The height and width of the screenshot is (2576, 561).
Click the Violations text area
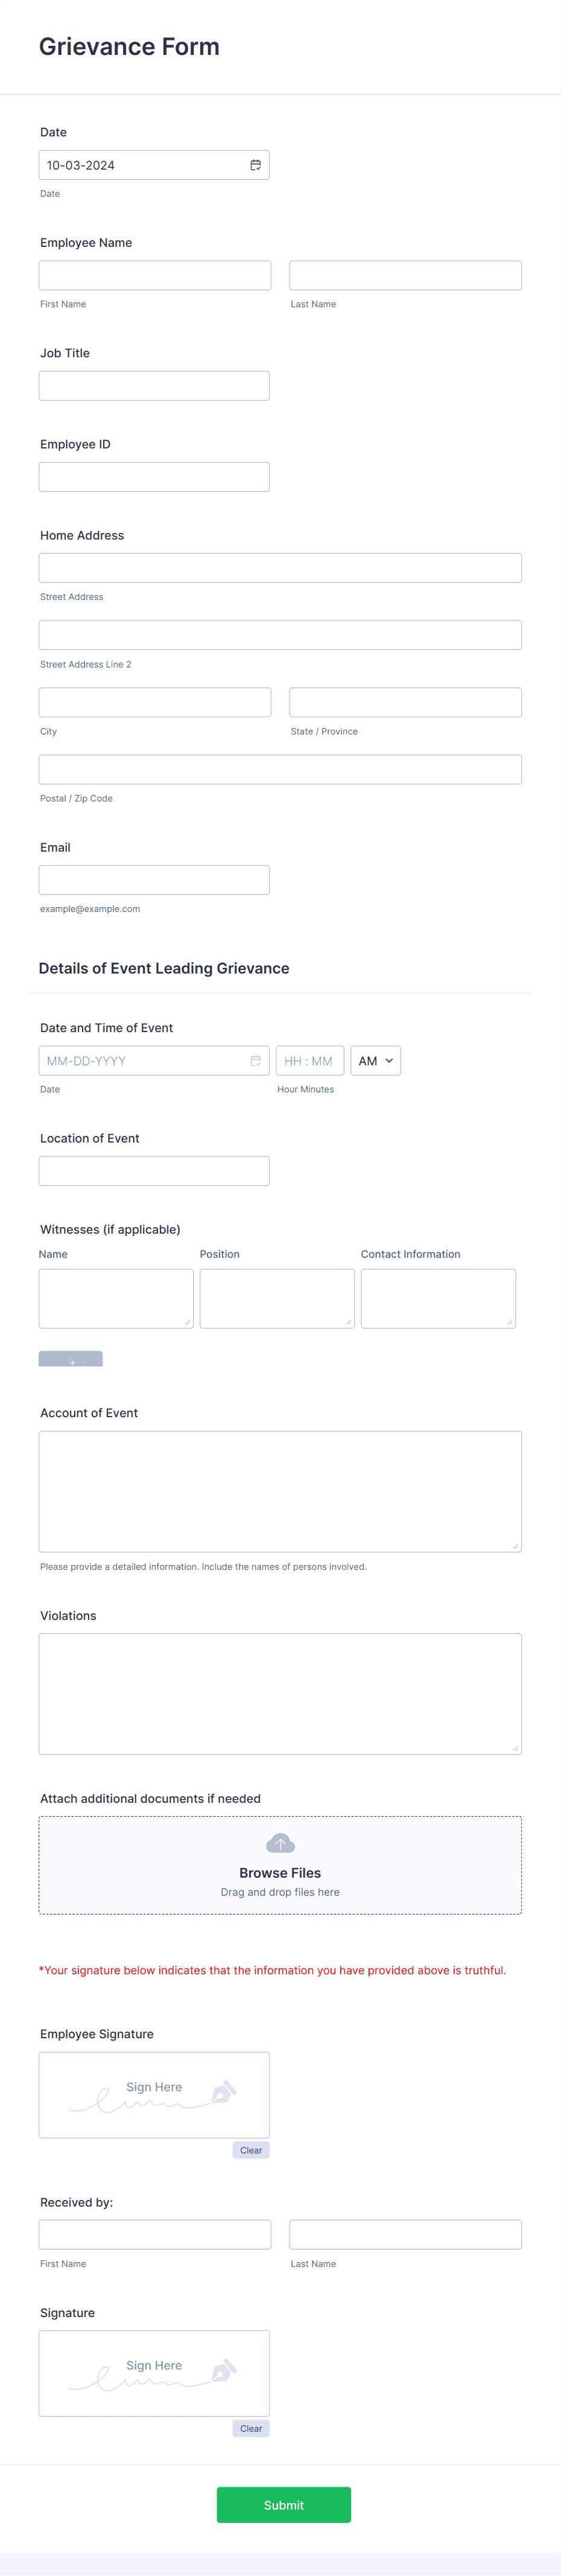coord(280,1693)
